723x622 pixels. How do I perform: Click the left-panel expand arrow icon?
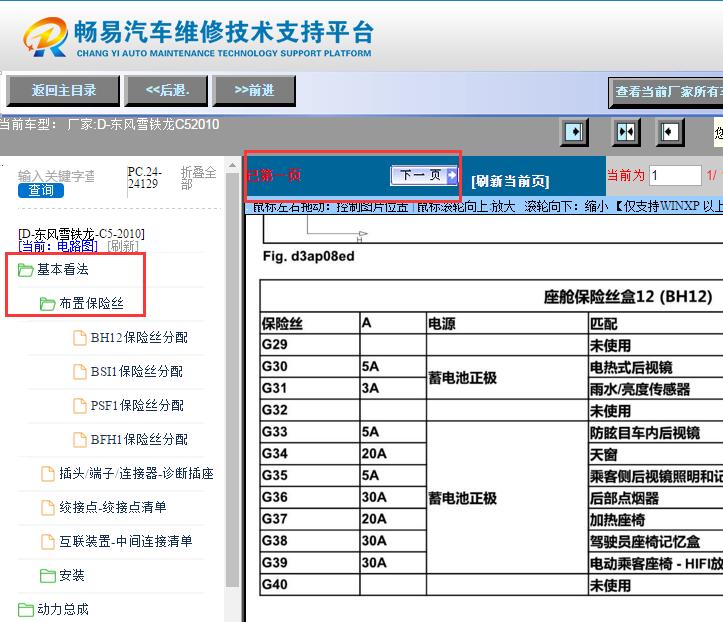click(574, 132)
